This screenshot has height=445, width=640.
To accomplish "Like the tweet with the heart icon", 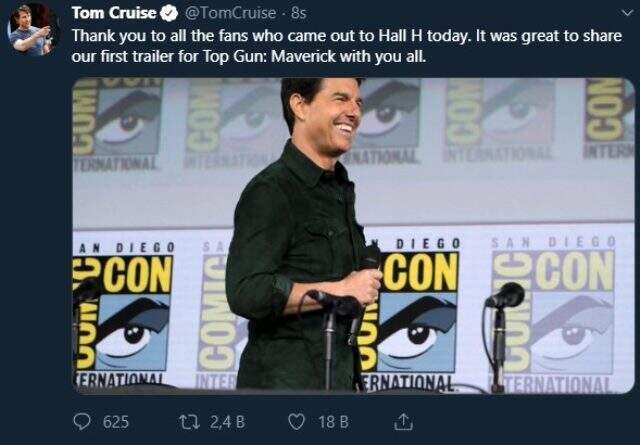I will click(x=296, y=422).
